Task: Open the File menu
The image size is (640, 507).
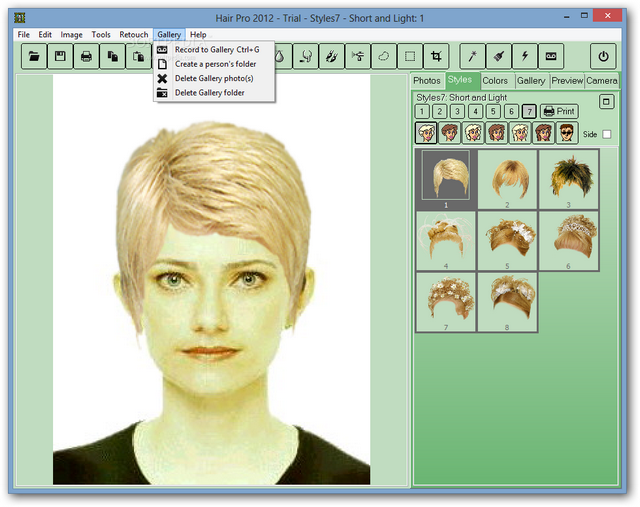Action: click(24, 35)
